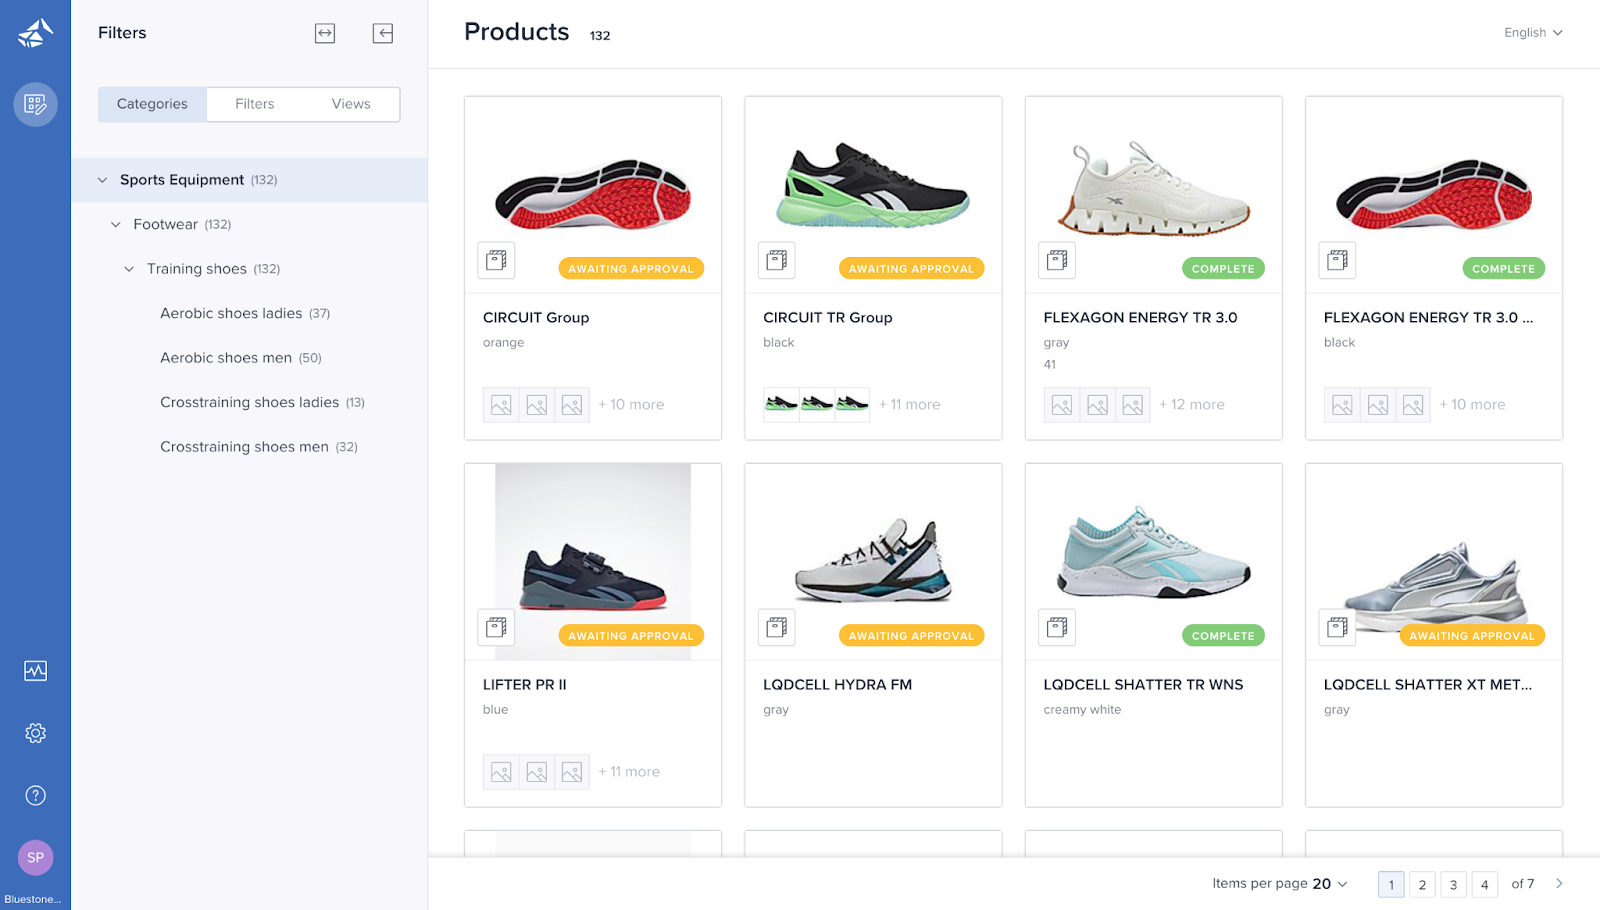
Task: Go to page 2
Action: coord(1422,884)
